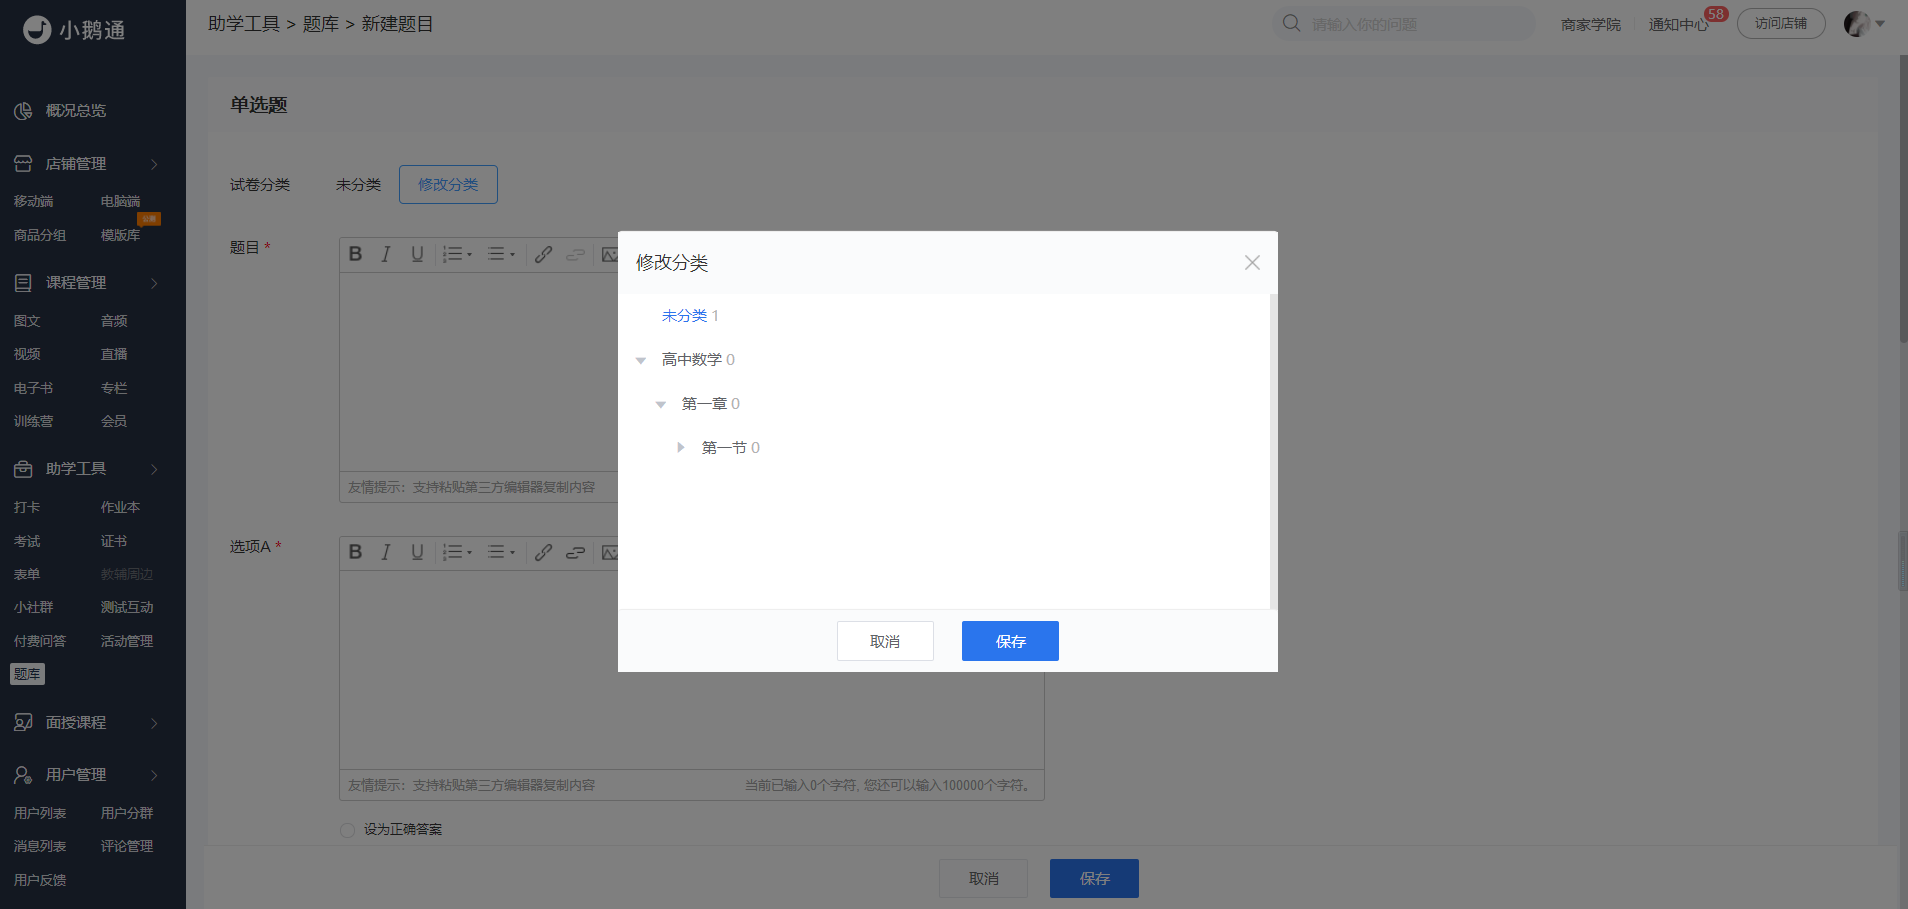Click Bold icon in 题目 editor toolbar

click(x=355, y=254)
